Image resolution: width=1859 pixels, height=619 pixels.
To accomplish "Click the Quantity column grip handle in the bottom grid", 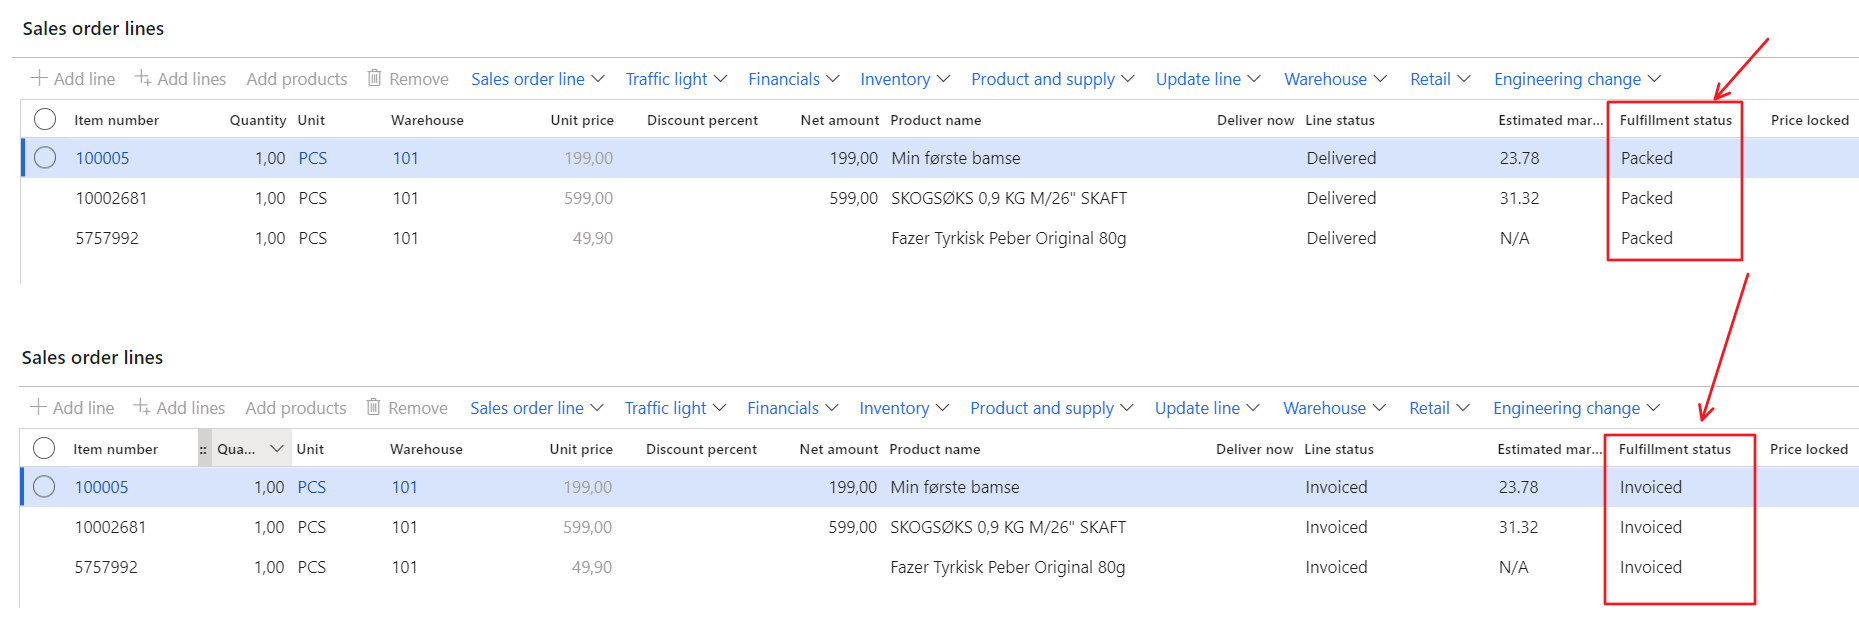I will click(x=203, y=450).
